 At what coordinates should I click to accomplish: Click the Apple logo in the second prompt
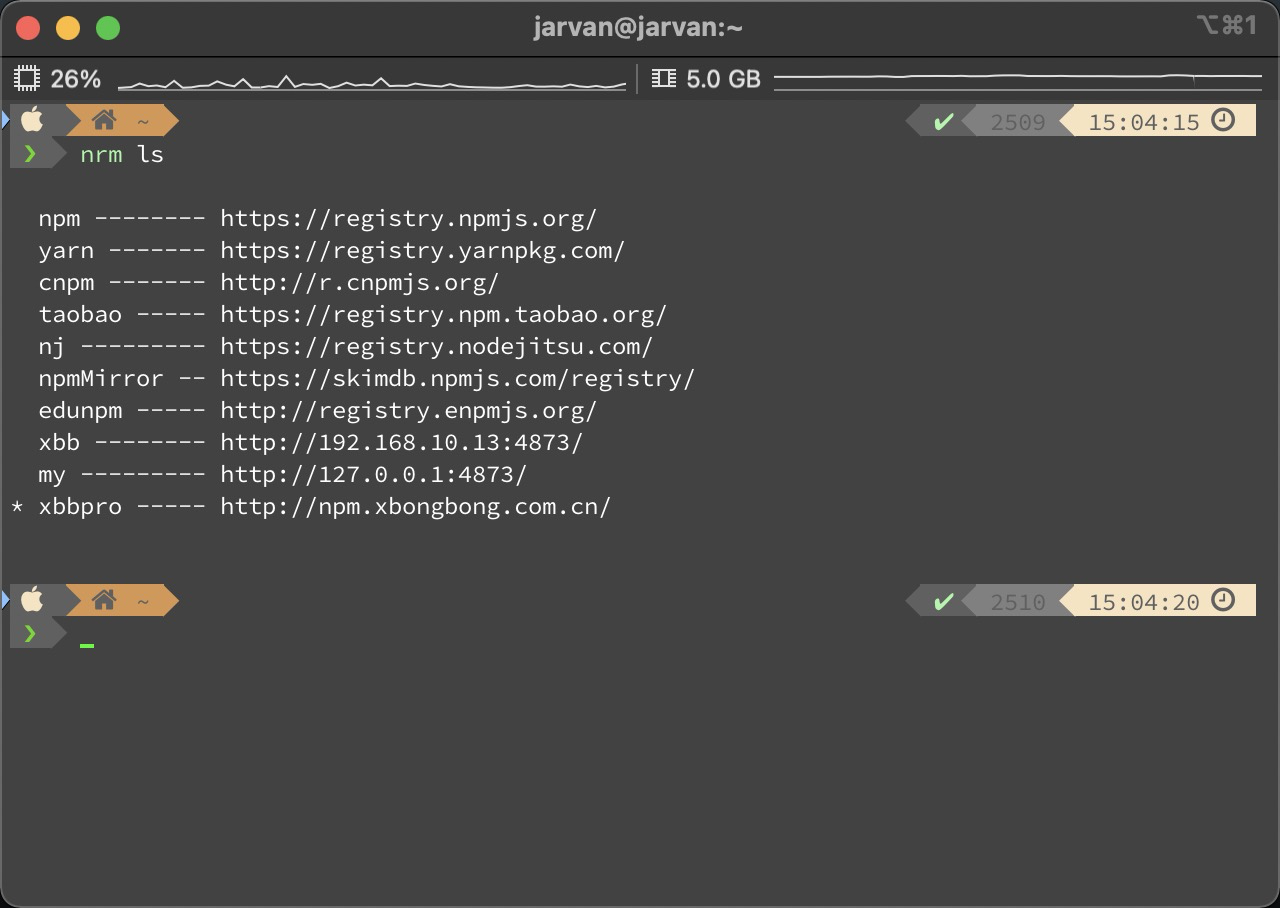[x=33, y=601]
